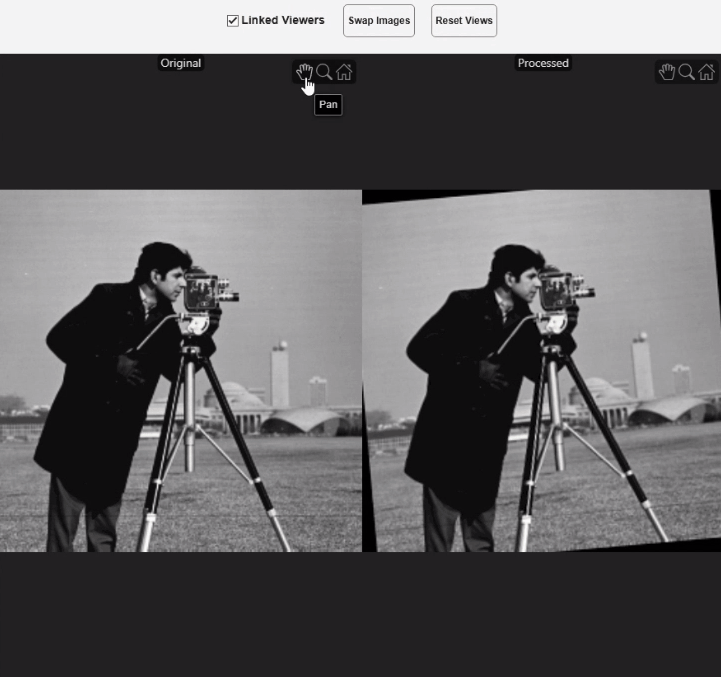Click the Reset Views button
Viewport: 721px width, 677px height.
[x=464, y=21]
